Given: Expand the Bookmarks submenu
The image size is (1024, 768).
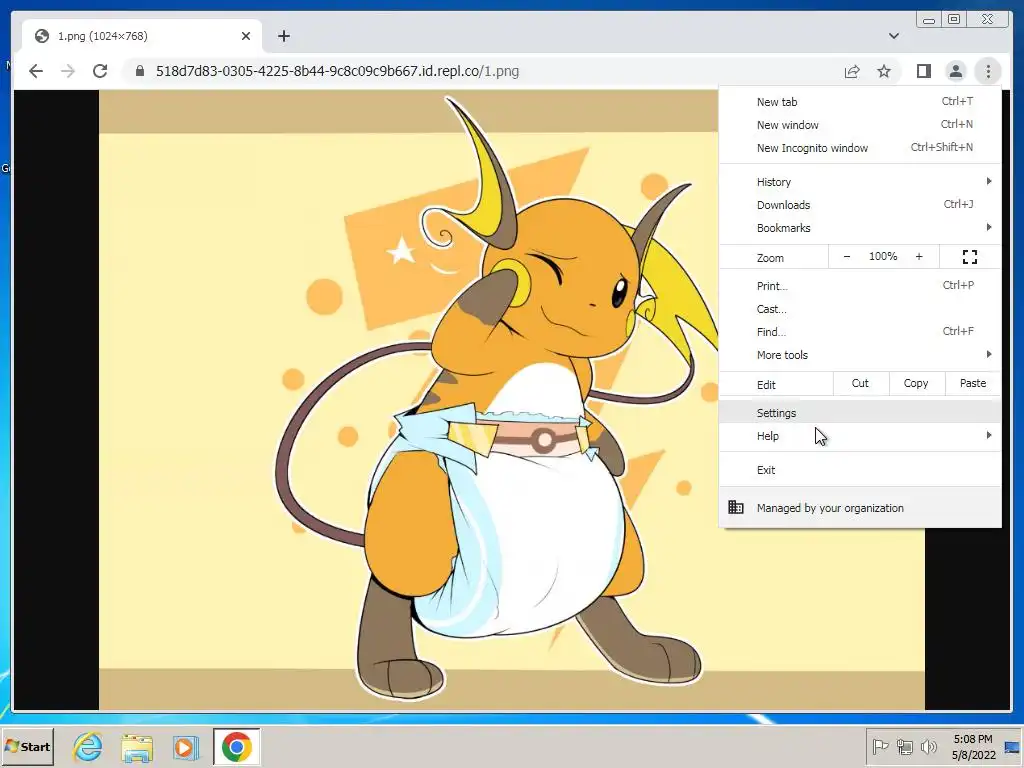Looking at the screenshot, I should click(x=860, y=227).
